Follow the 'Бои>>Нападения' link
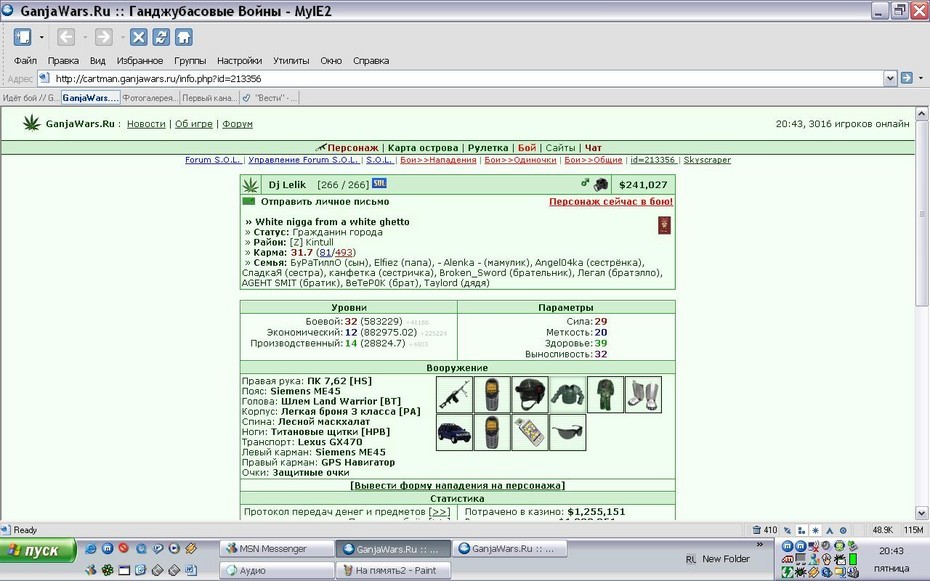The image size is (930, 581). [x=438, y=160]
